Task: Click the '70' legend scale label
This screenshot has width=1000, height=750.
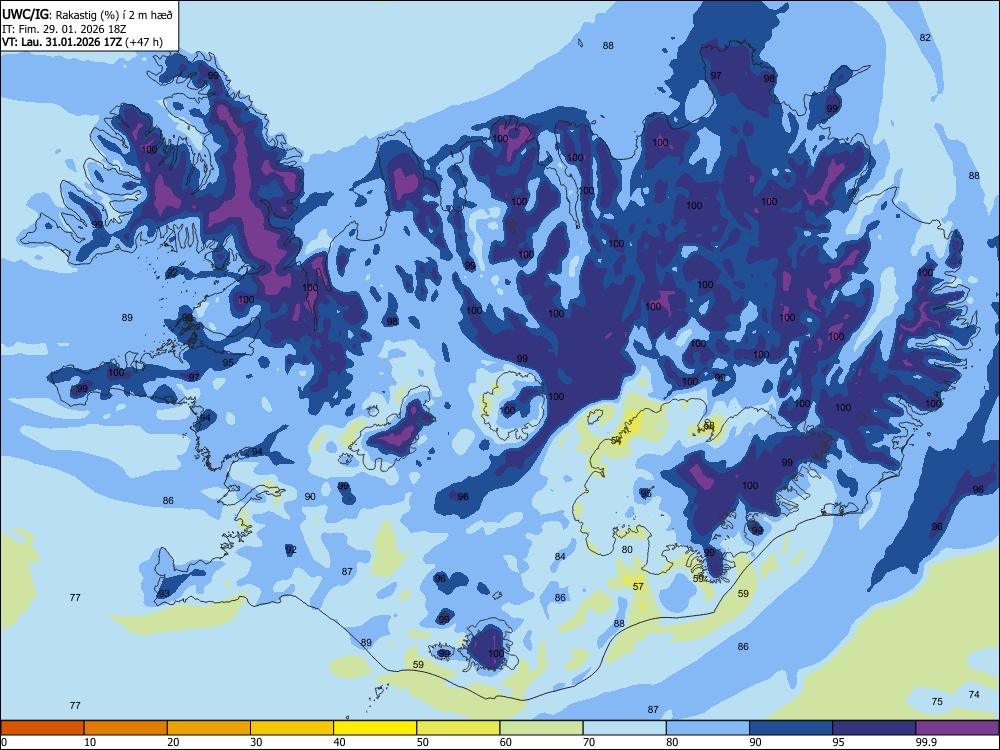Action: [589, 742]
